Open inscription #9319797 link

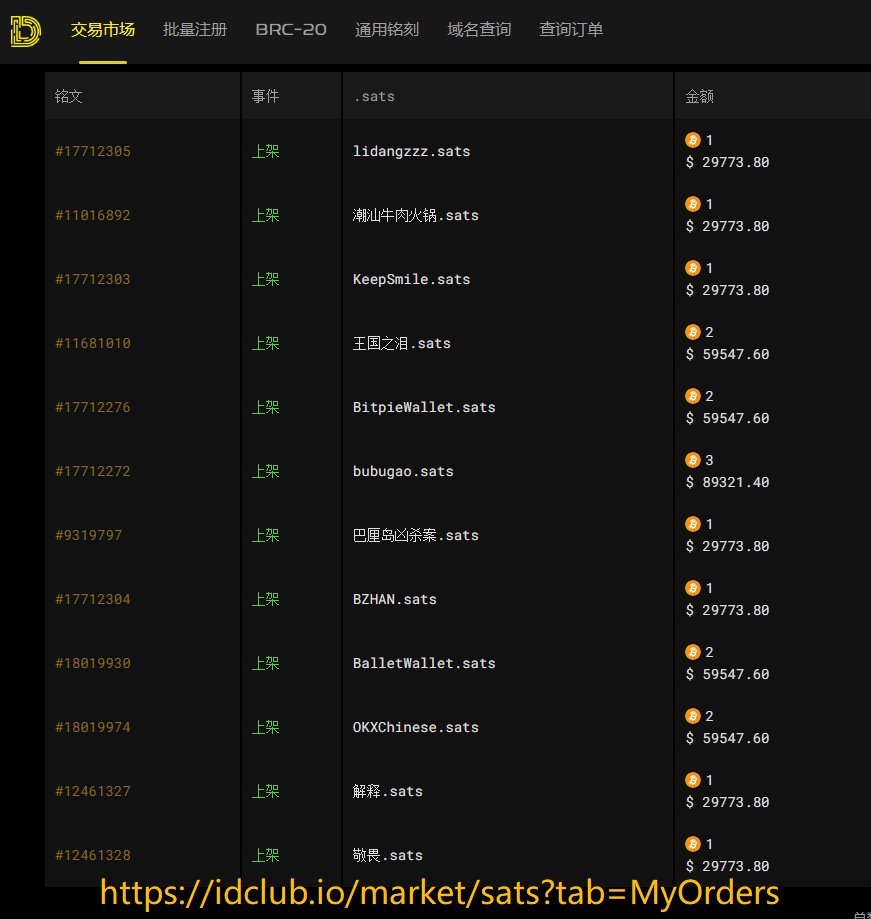click(89, 535)
